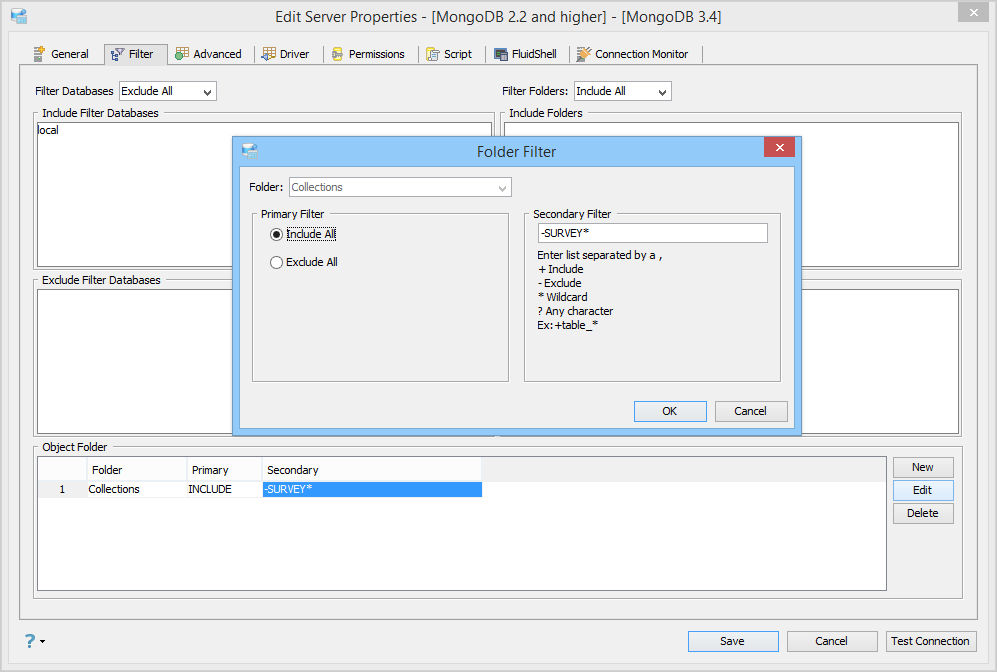This screenshot has height=672, width=997.
Task: Click the Filter tab funnel icon
Action: [118, 55]
